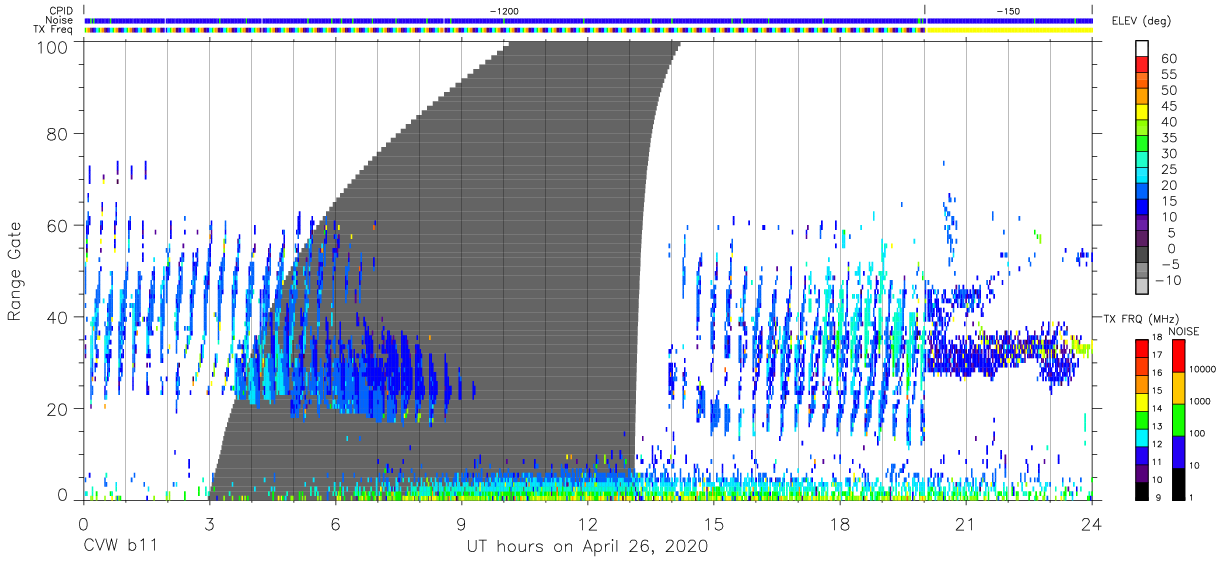The height and width of the screenshot is (567, 1228).
Task: Click the elevation scale label '60'
Action: (x=1170, y=59)
